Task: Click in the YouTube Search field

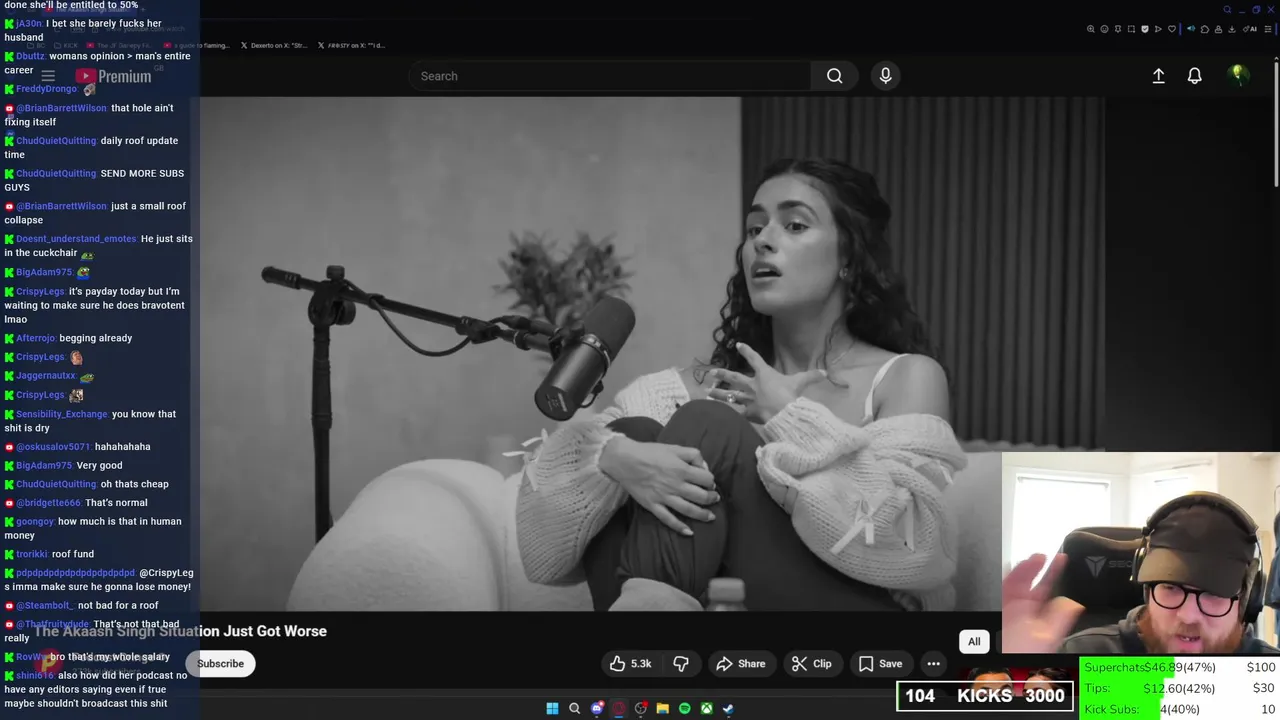Action: 610,76
